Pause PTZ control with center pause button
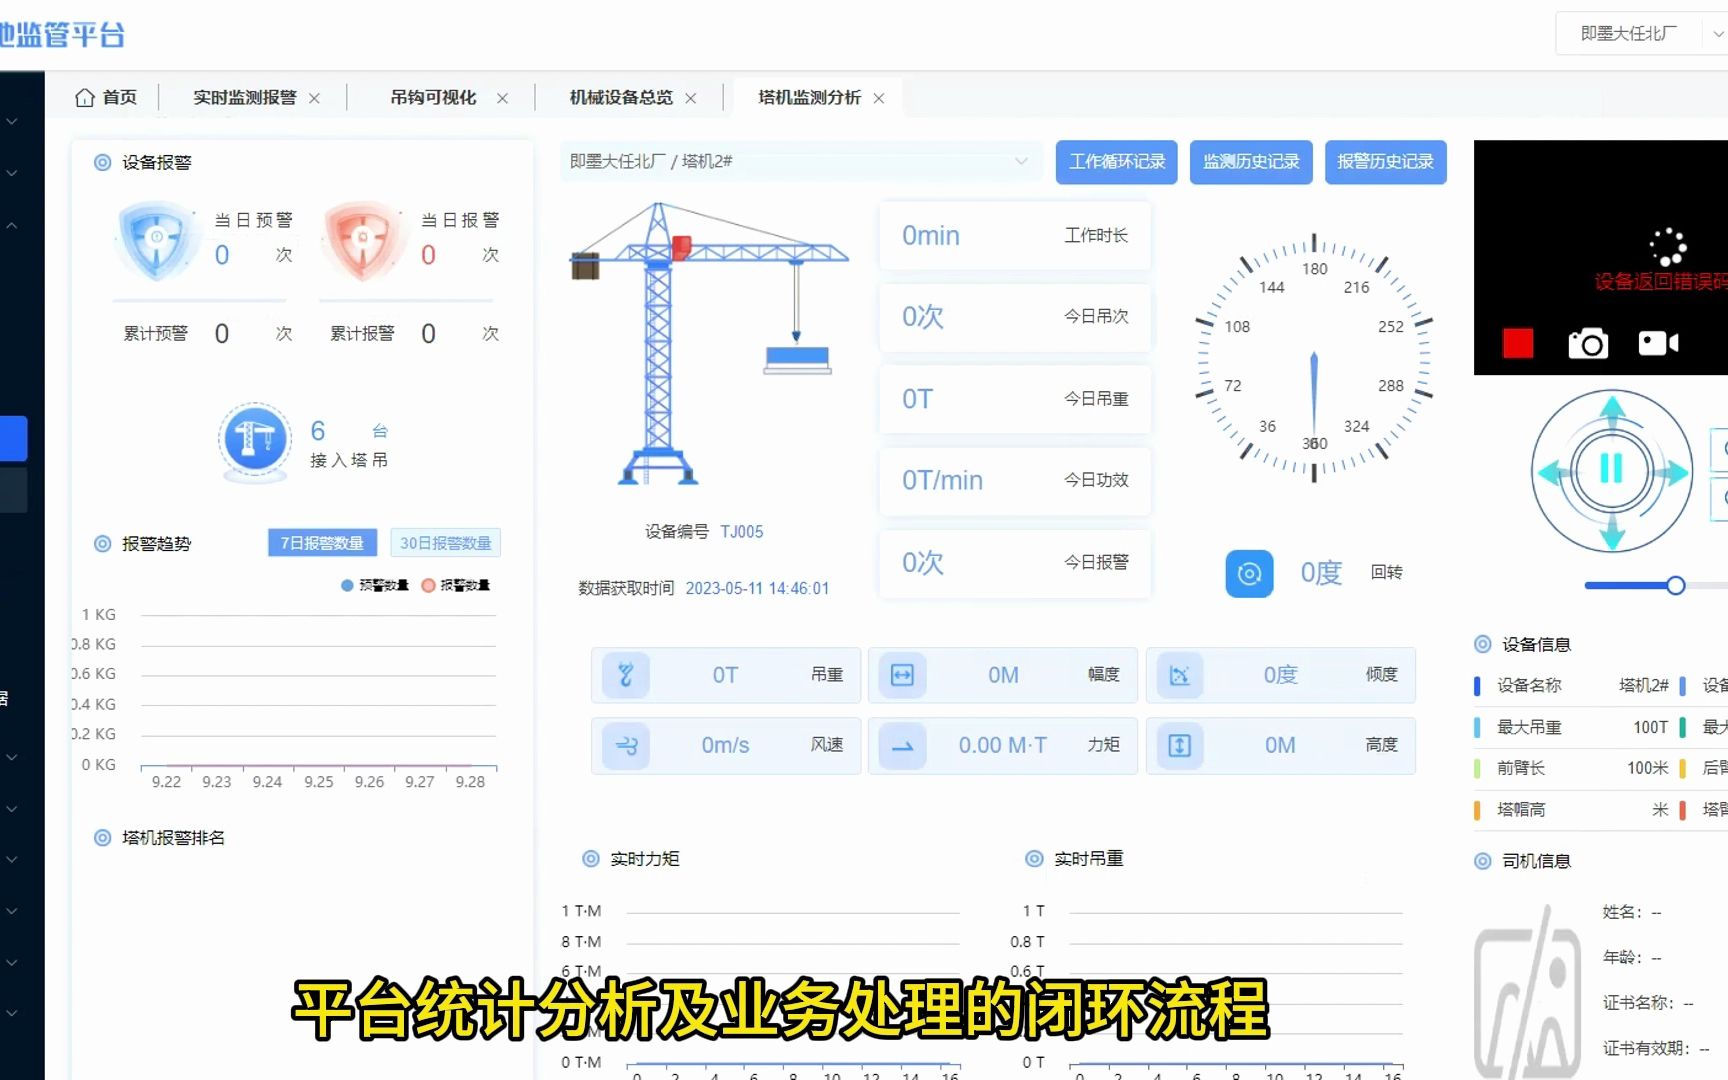This screenshot has width=1728, height=1080. 1611,469
